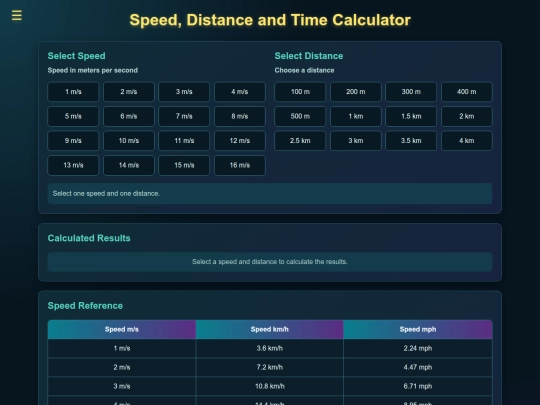This screenshot has height=405, width=540.
Task: Select the 1 m/s speed button
Action: coord(73,92)
